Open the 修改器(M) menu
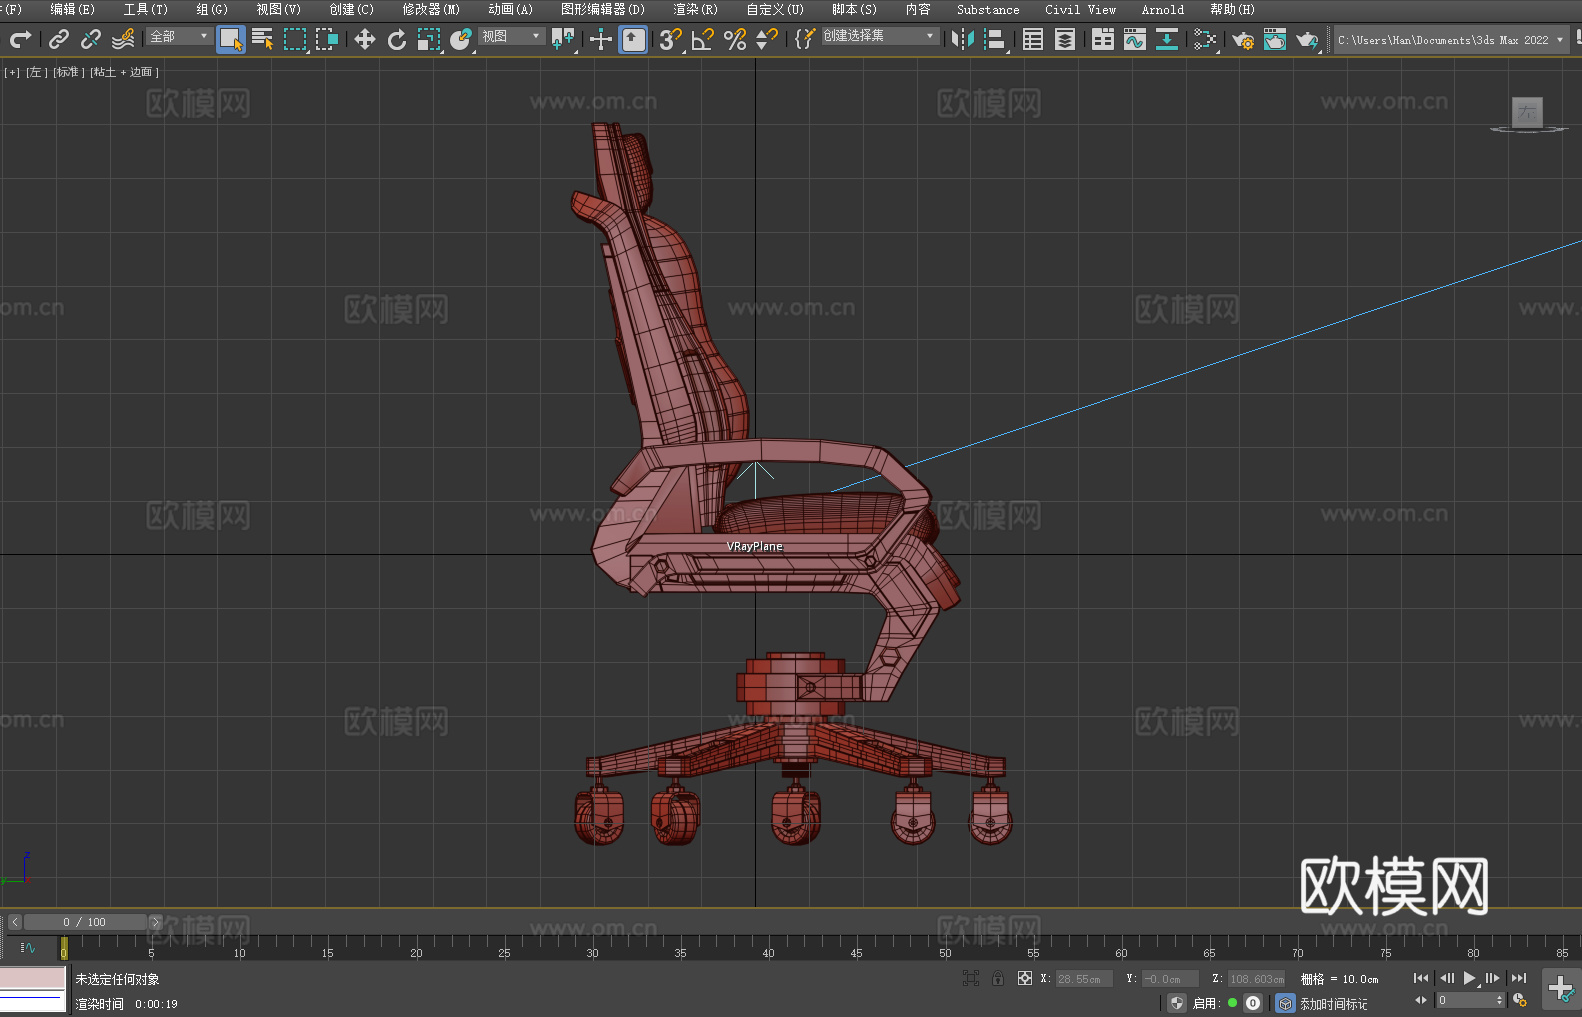1582x1017 pixels. 431,9
